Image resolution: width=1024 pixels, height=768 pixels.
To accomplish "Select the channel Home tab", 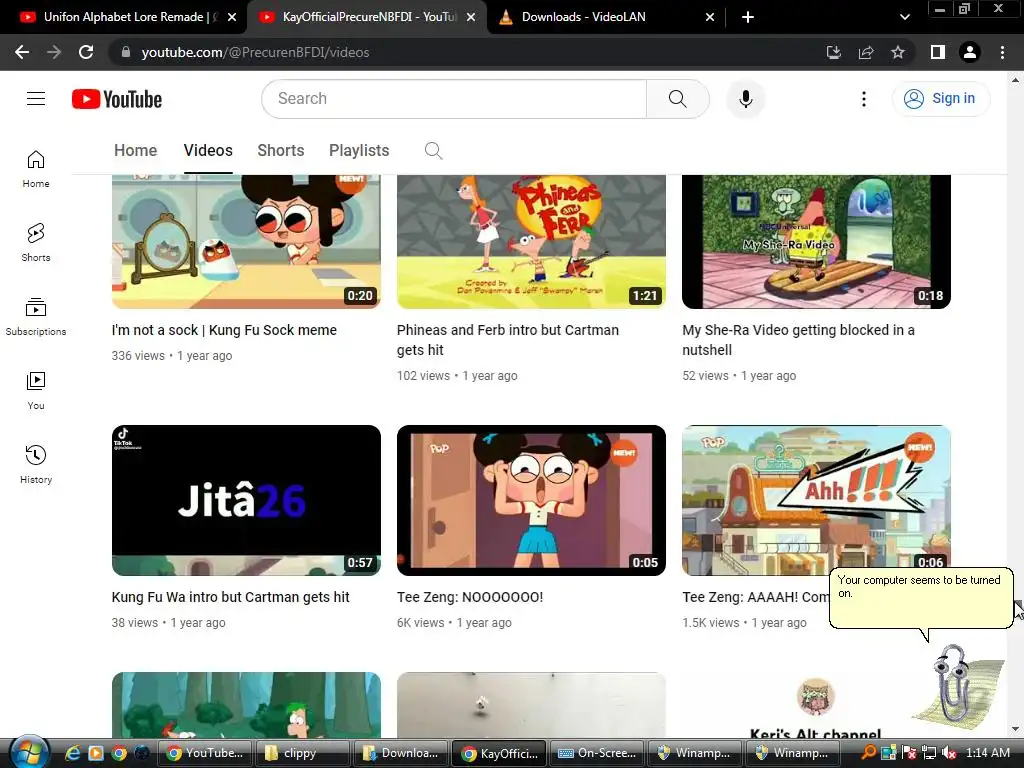I will pos(135,150).
